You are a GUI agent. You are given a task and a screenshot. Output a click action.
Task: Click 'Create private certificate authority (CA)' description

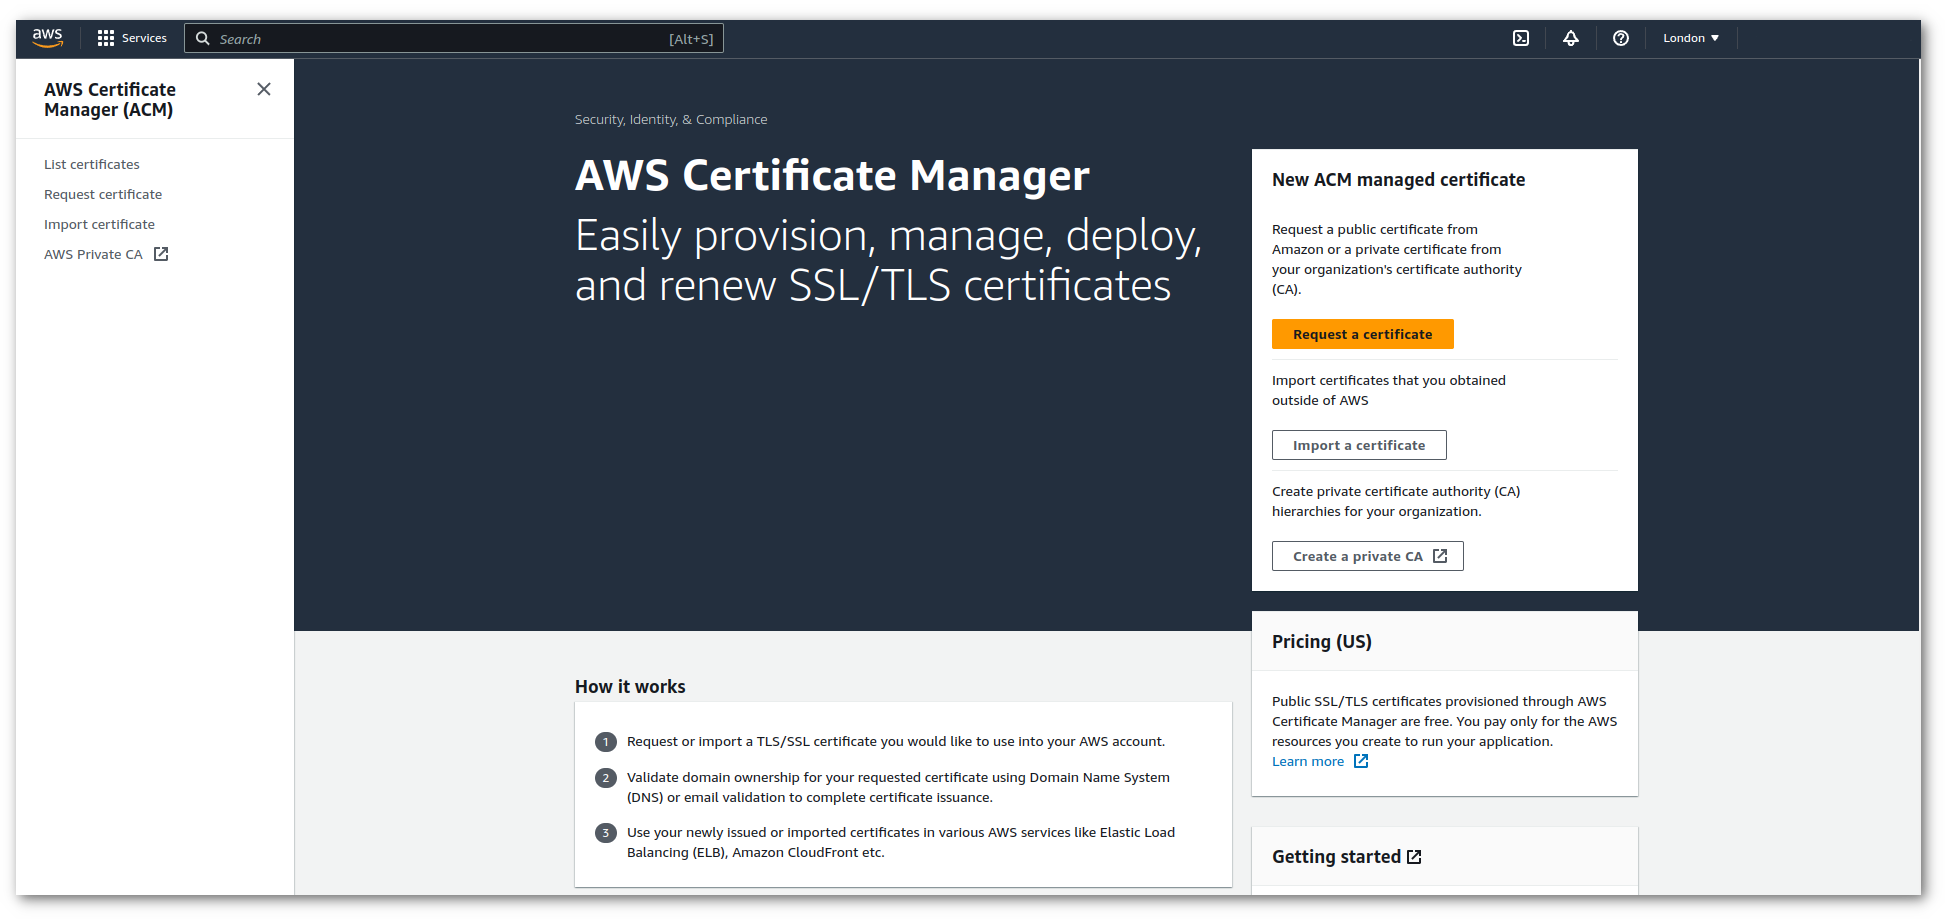click(x=1396, y=501)
